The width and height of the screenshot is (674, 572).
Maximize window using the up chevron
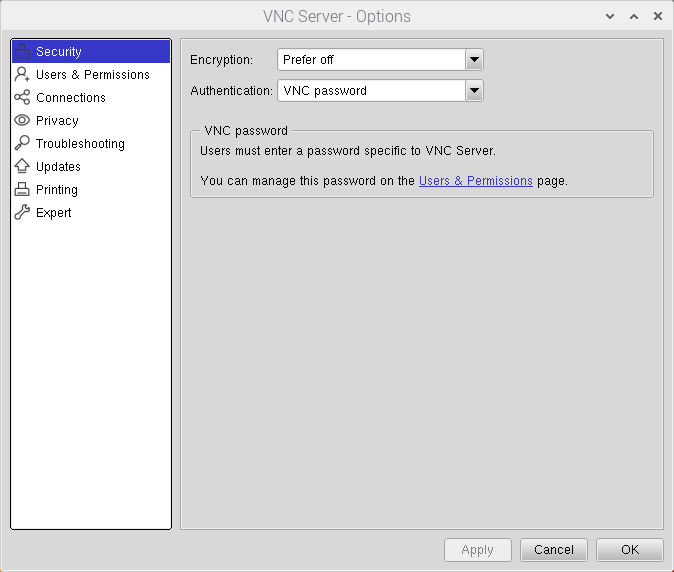pyautogui.click(x=634, y=16)
